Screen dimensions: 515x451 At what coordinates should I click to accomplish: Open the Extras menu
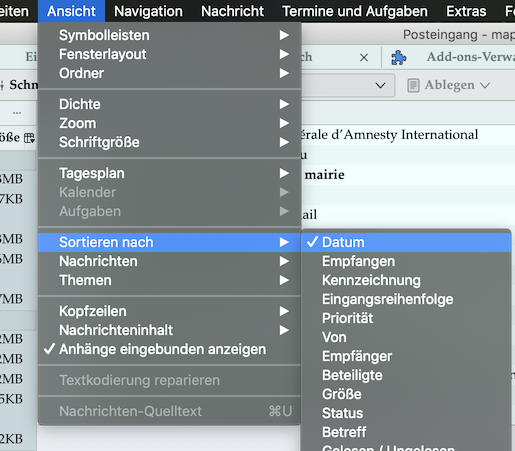(x=466, y=11)
